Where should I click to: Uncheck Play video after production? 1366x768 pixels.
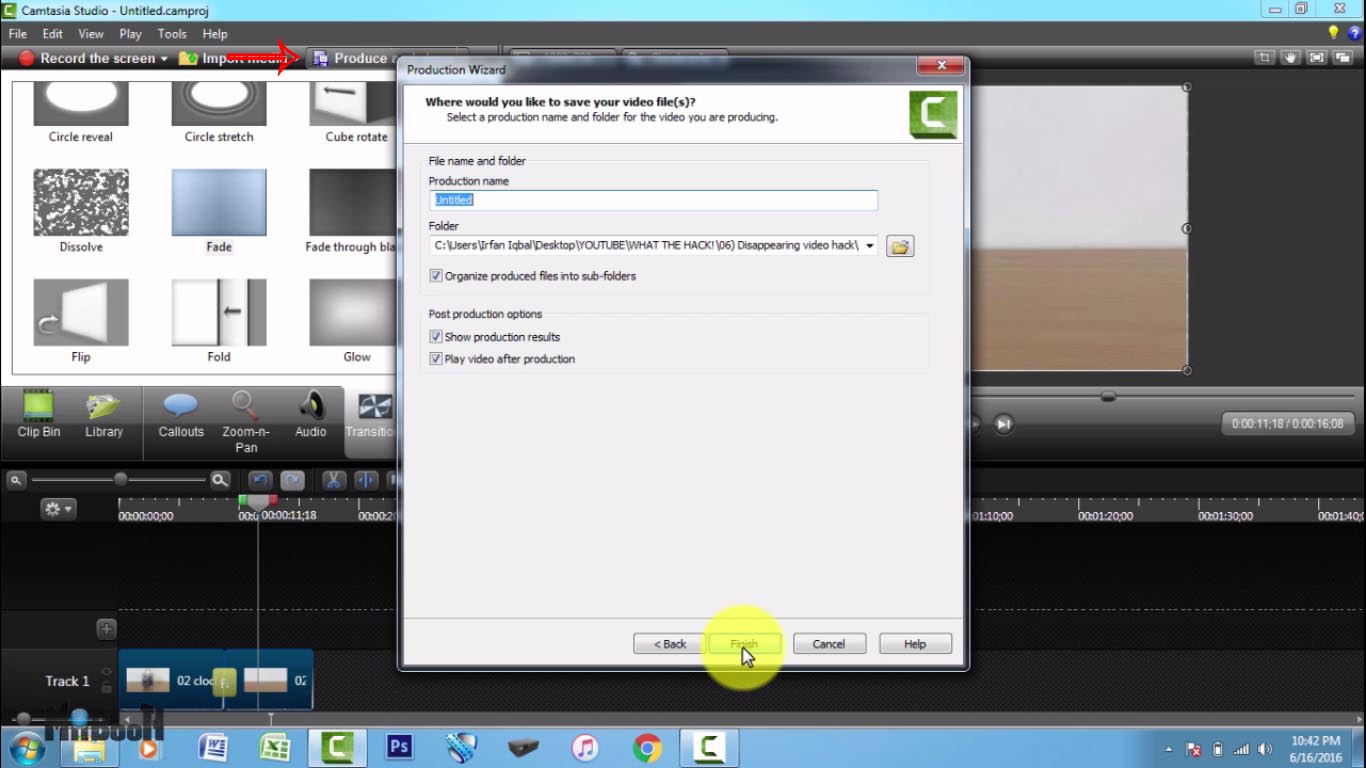click(x=435, y=358)
